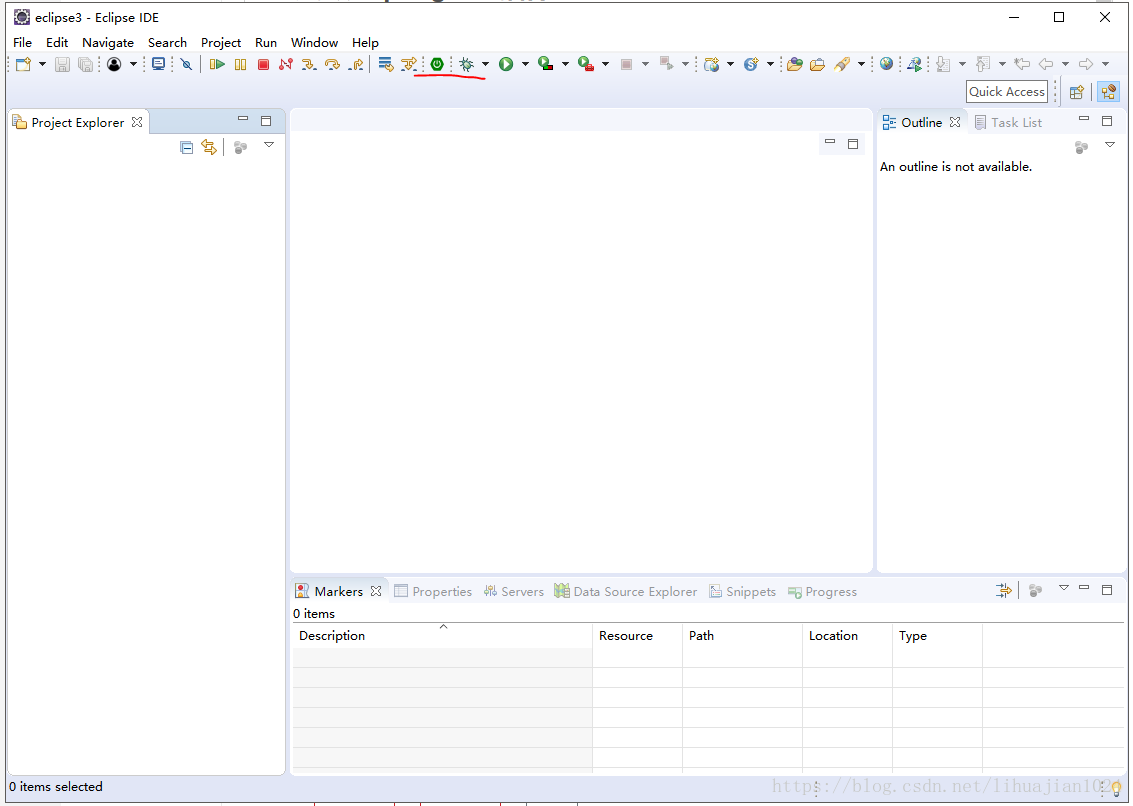The image size is (1133, 806).
Task: Switch to the Snippets tab
Action: click(743, 591)
